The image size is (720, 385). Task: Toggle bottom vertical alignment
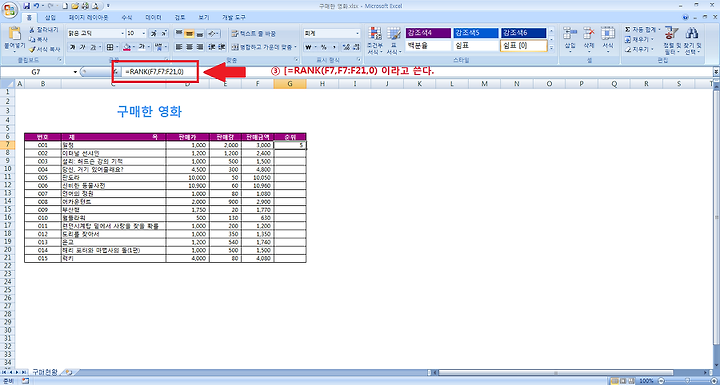[200, 34]
